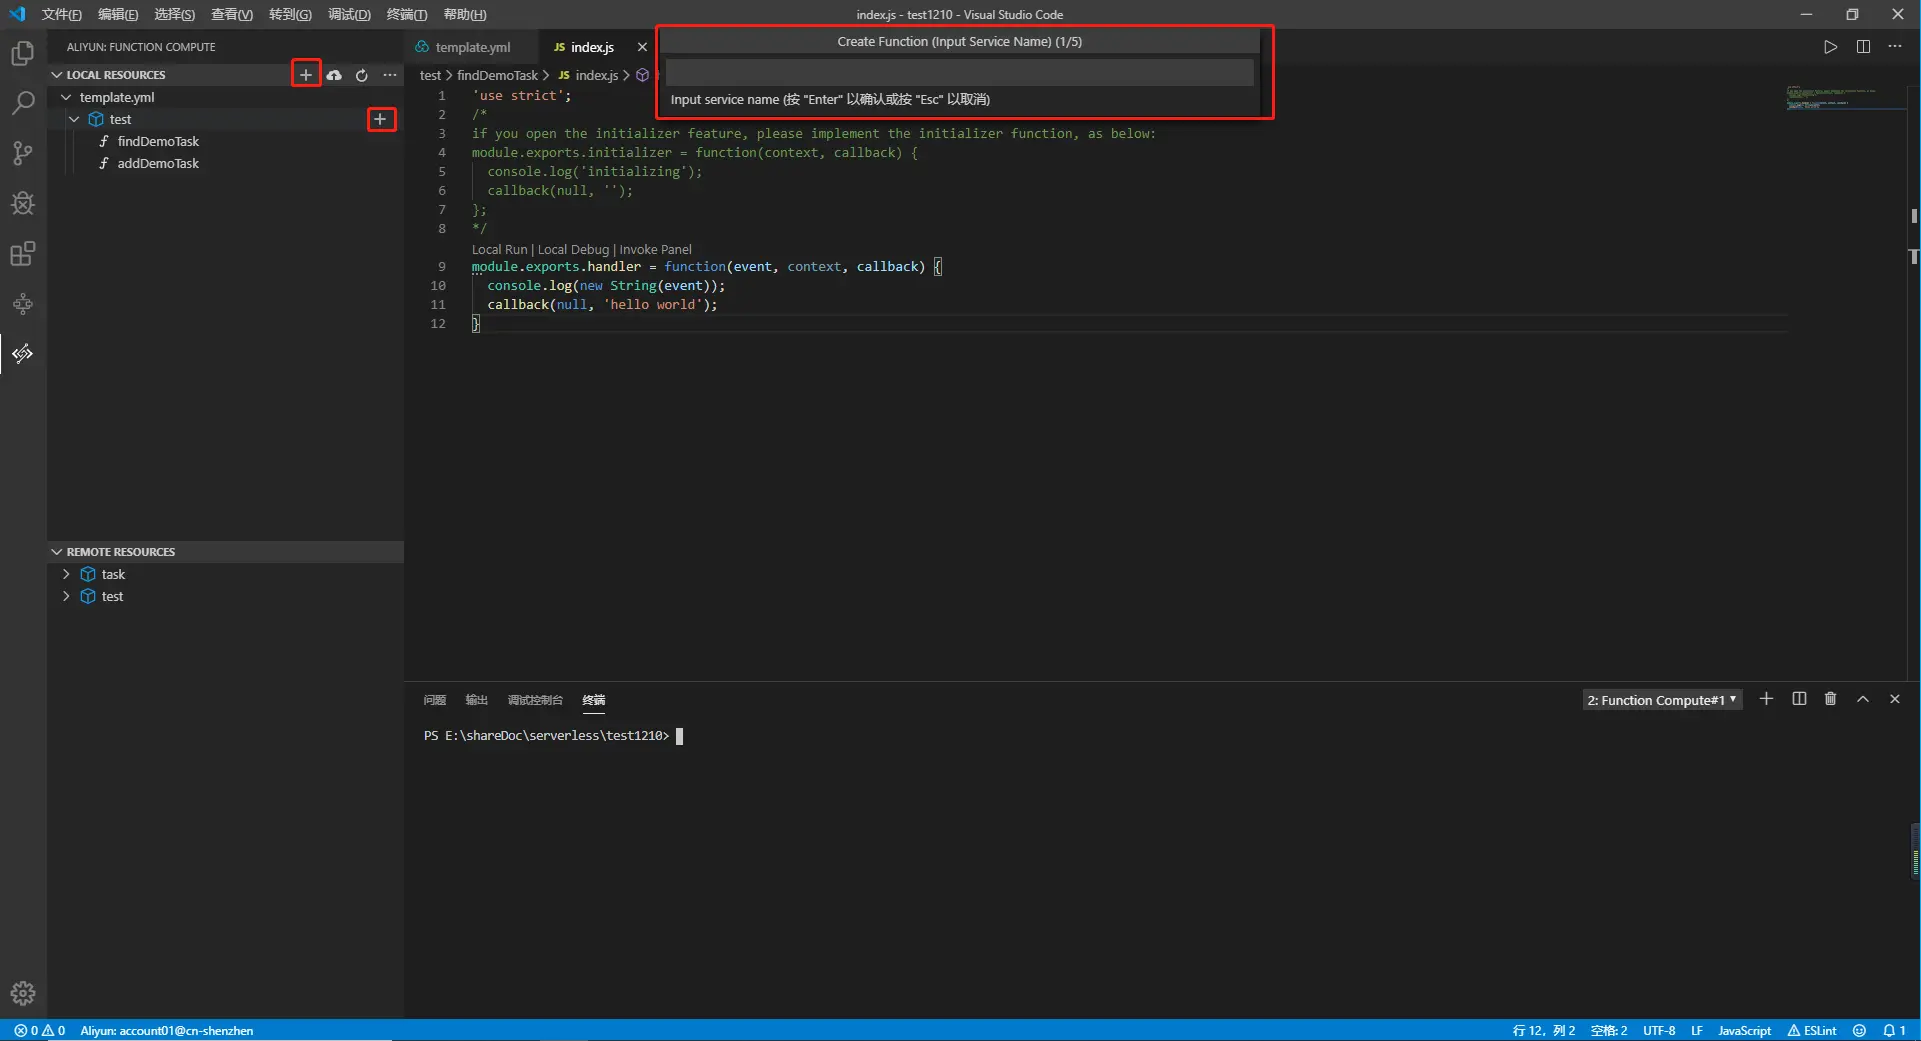Viewport: 1921px width, 1041px height.
Task: Click the UTF-8 encoding status item
Action: pos(1659,1030)
